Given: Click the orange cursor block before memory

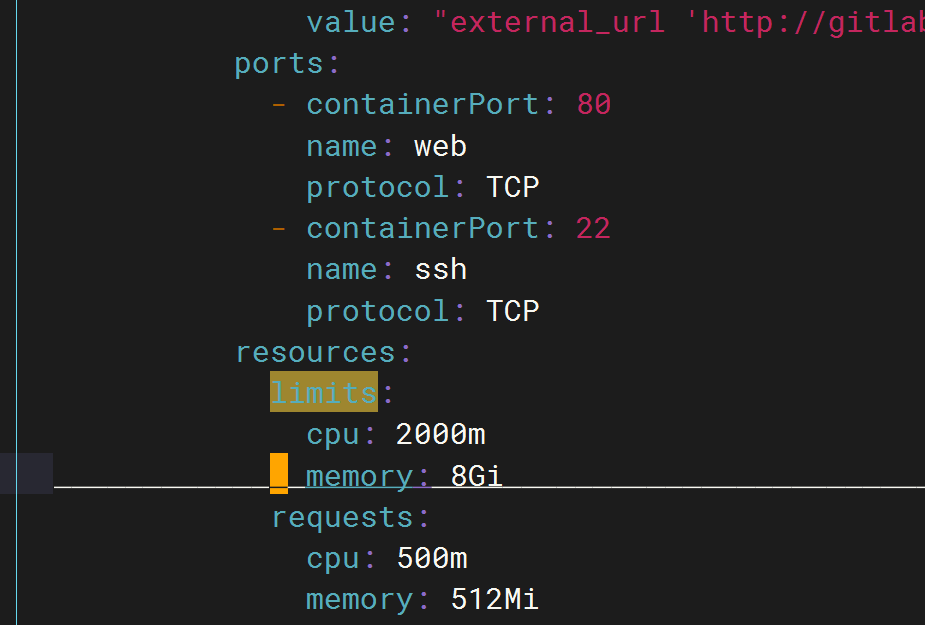Looking at the screenshot, I should [279, 473].
